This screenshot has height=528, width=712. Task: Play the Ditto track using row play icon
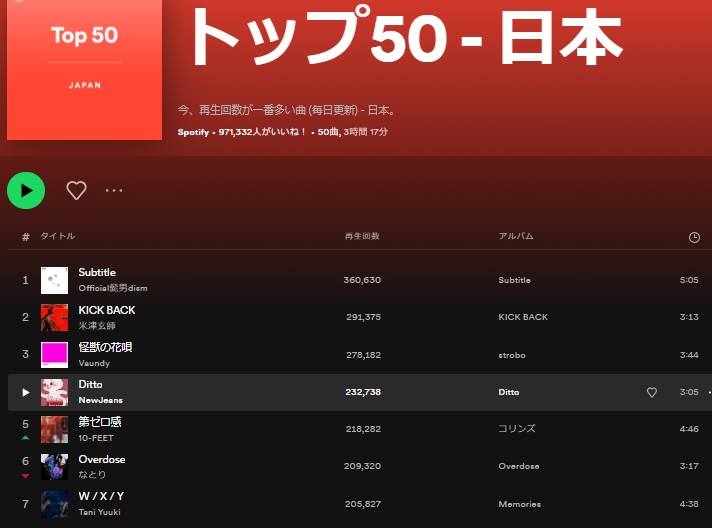pyautogui.click(x=26, y=392)
